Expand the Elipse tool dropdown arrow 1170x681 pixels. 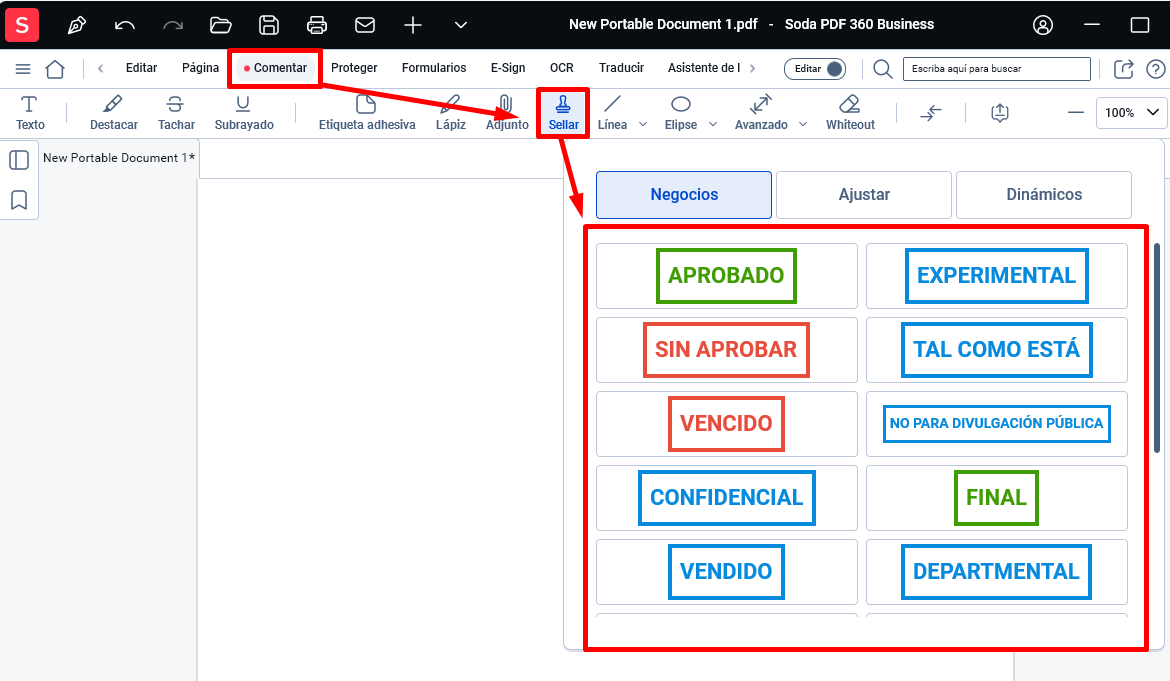coord(713,125)
